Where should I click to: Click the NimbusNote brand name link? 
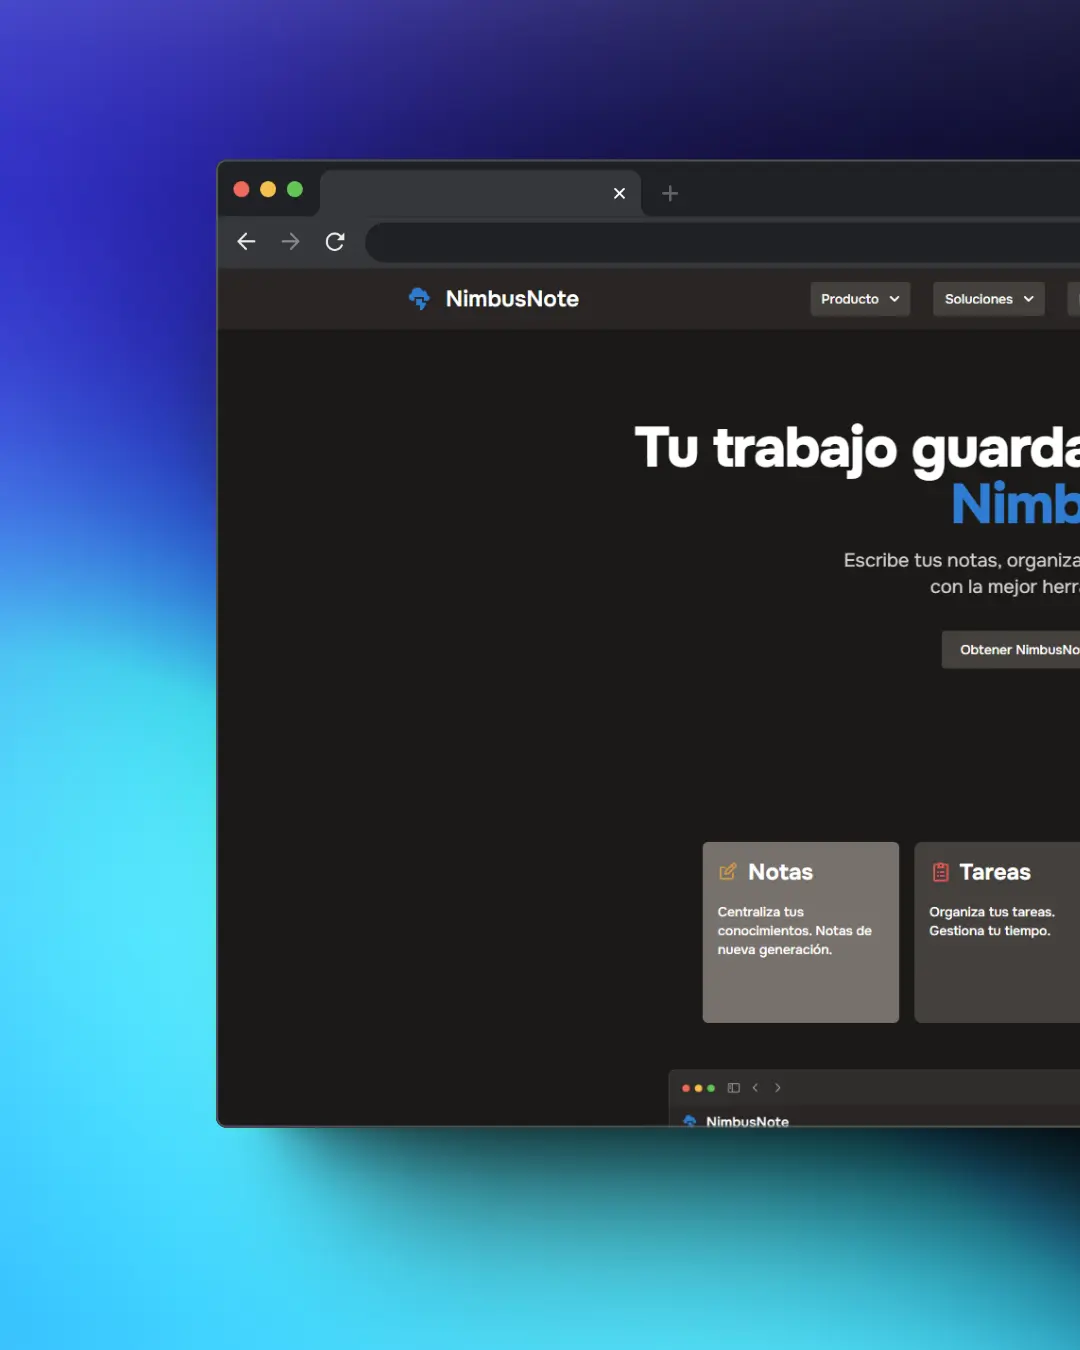click(512, 299)
